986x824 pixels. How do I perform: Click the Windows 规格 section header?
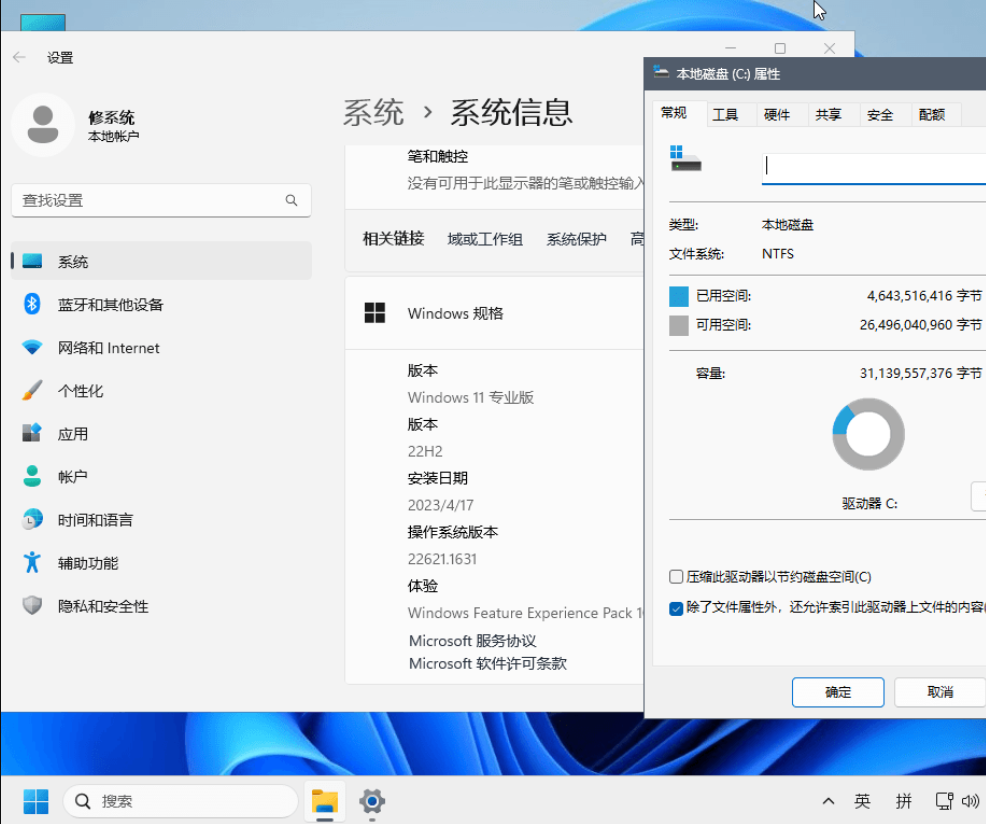[x=494, y=313]
